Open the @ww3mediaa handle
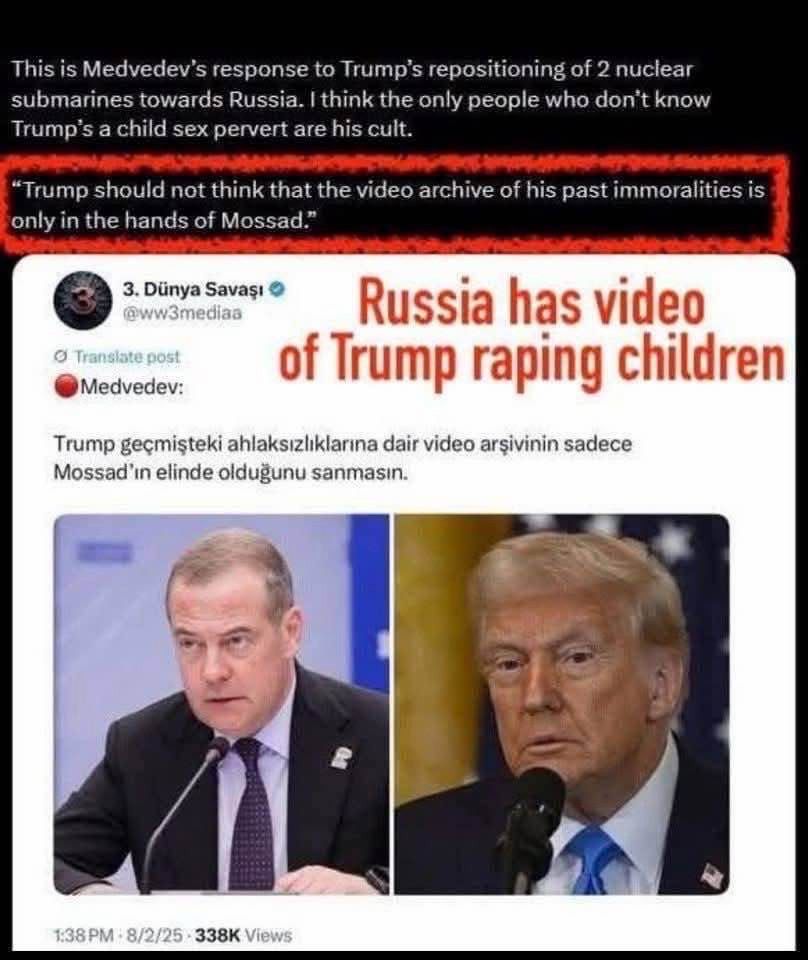808x960 pixels. (x=182, y=313)
